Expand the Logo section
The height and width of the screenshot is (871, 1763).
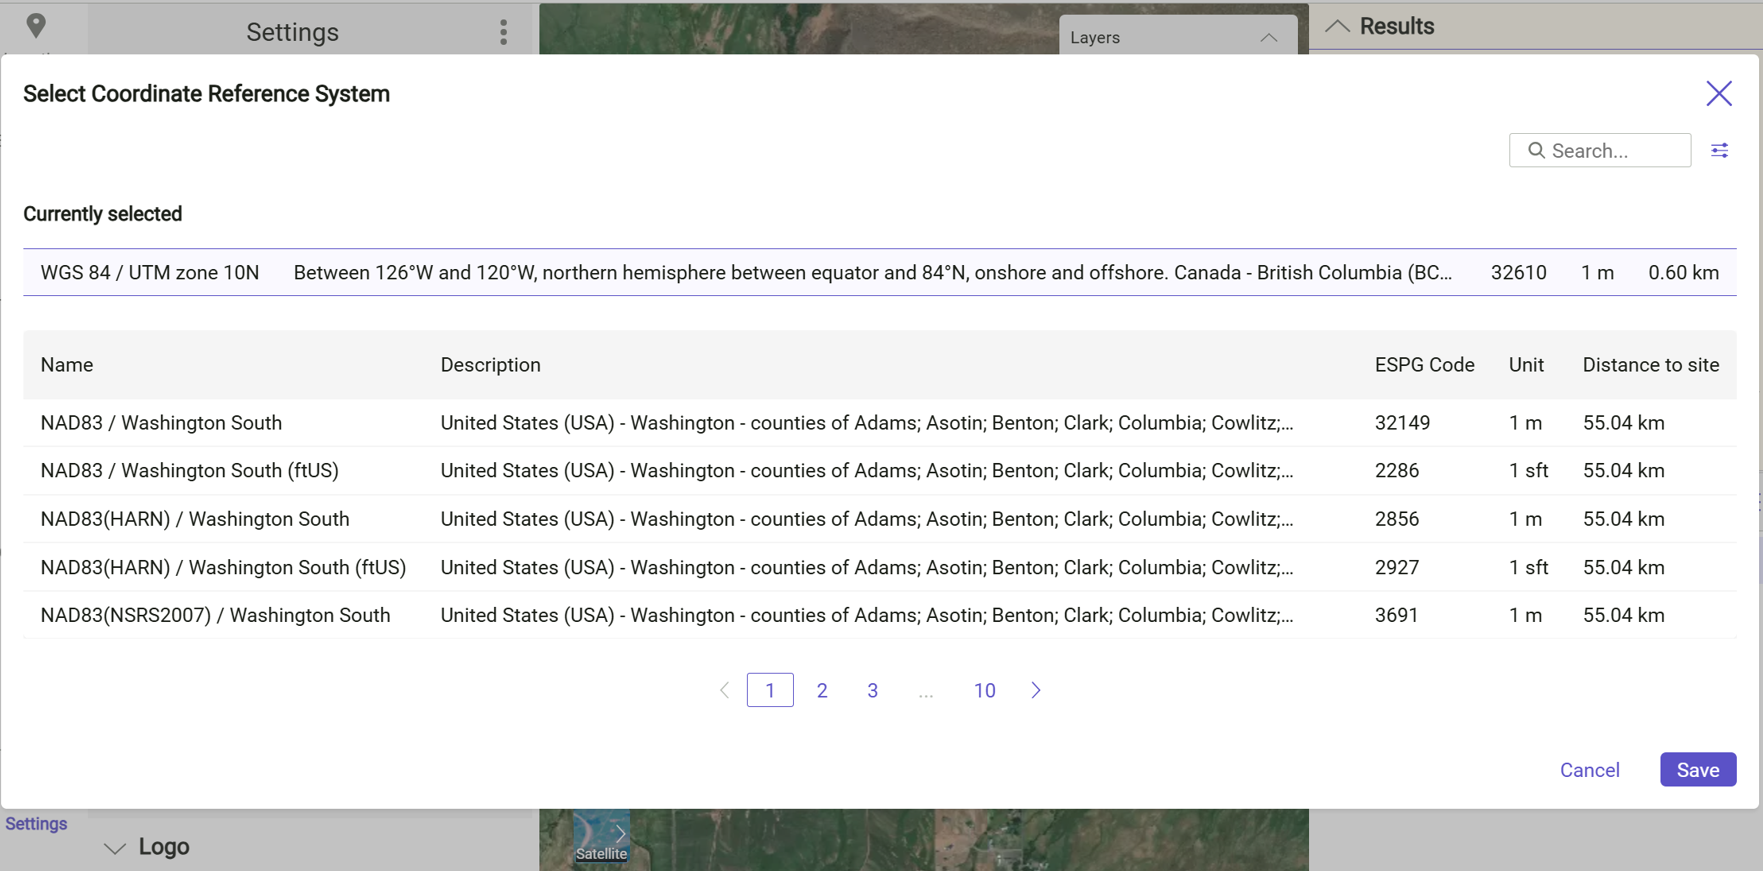[x=114, y=847]
